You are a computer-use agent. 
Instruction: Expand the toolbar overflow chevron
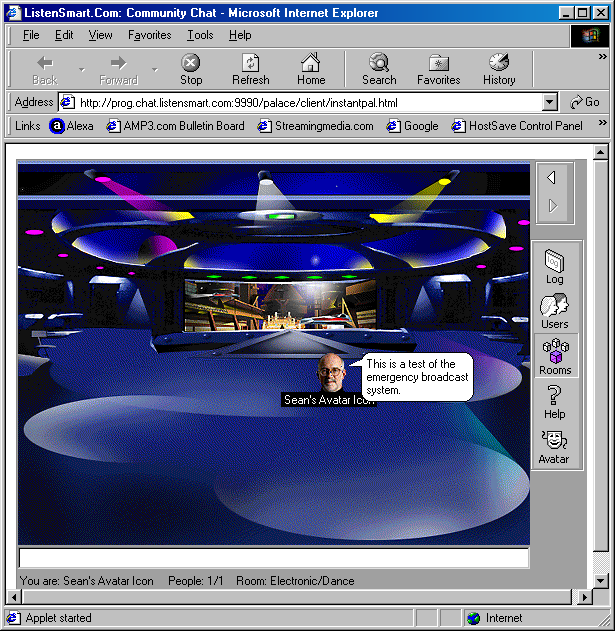click(603, 56)
